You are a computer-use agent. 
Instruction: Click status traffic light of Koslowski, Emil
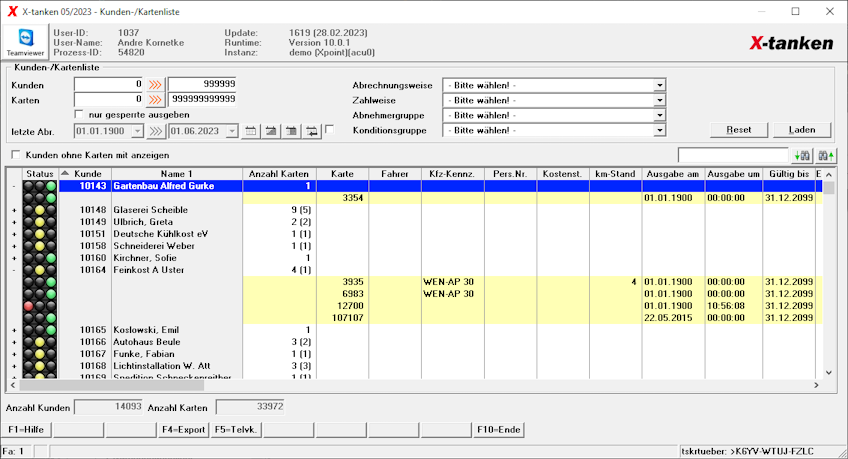point(39,330)
